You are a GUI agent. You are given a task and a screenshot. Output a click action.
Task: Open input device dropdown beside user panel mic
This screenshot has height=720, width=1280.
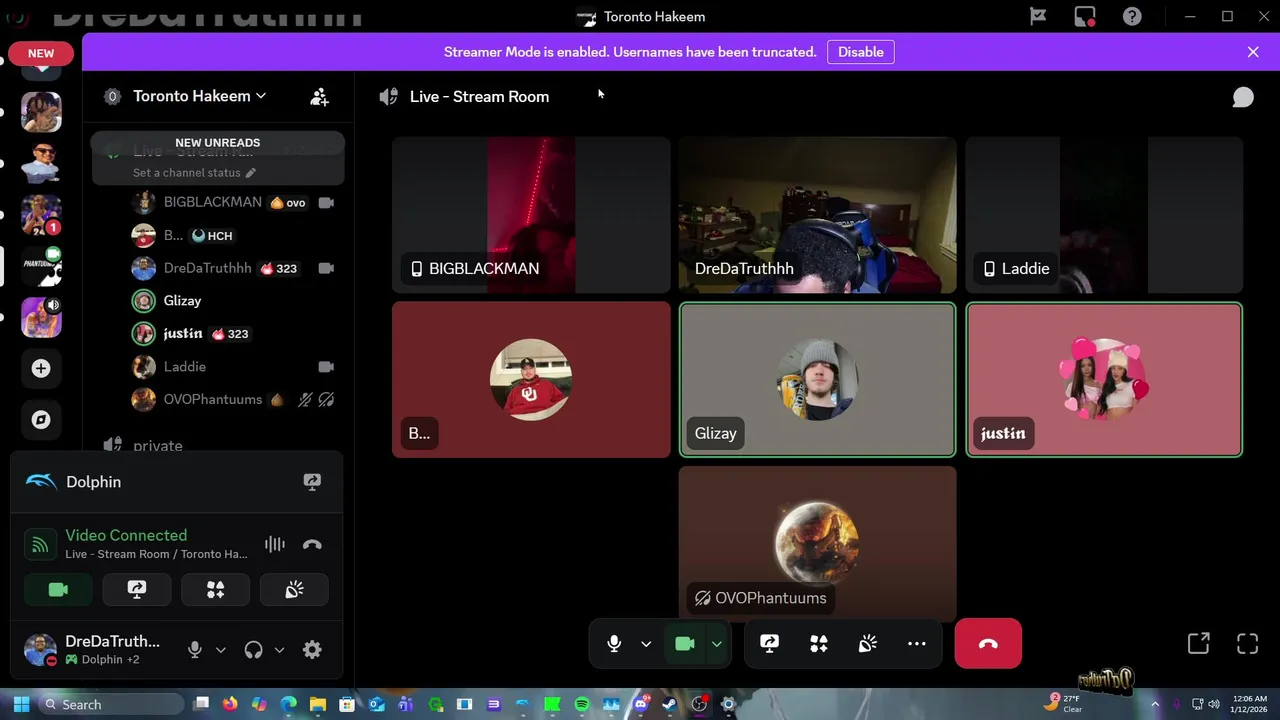[x=221, y=649]
